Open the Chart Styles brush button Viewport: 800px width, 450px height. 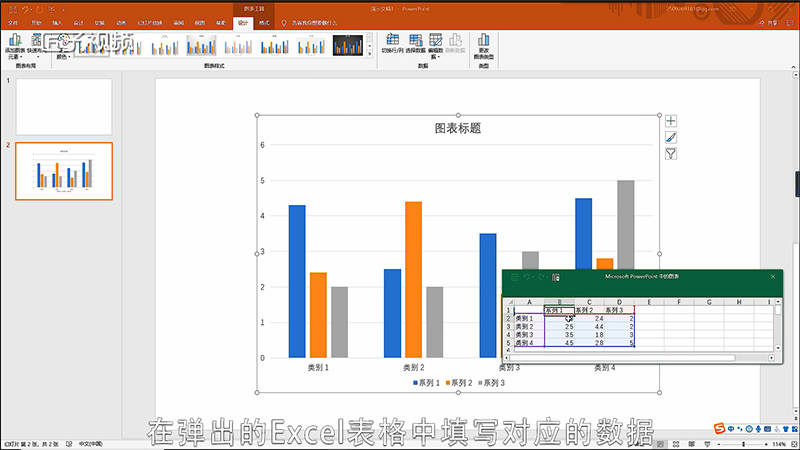[671, 137]
